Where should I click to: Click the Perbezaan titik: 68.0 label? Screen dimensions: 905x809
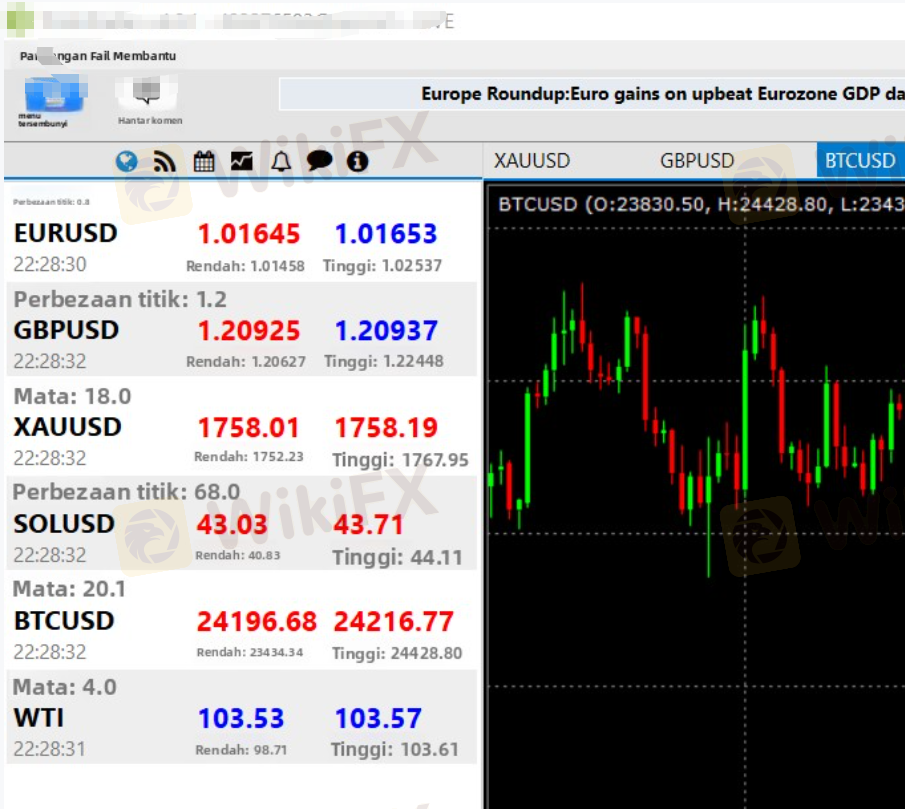pyautogui.click(x=126, y=492)
